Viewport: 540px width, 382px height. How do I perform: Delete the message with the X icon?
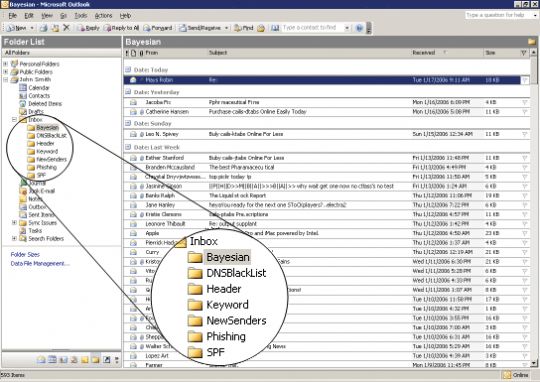[67, 28]
